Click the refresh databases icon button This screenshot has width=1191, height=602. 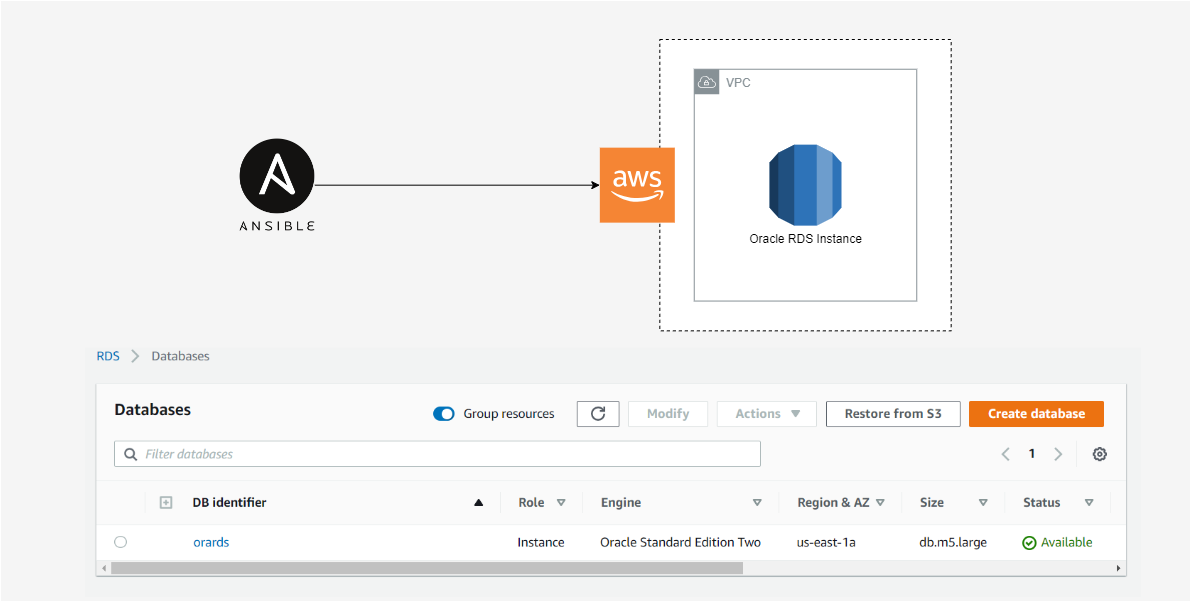point(599,414)
